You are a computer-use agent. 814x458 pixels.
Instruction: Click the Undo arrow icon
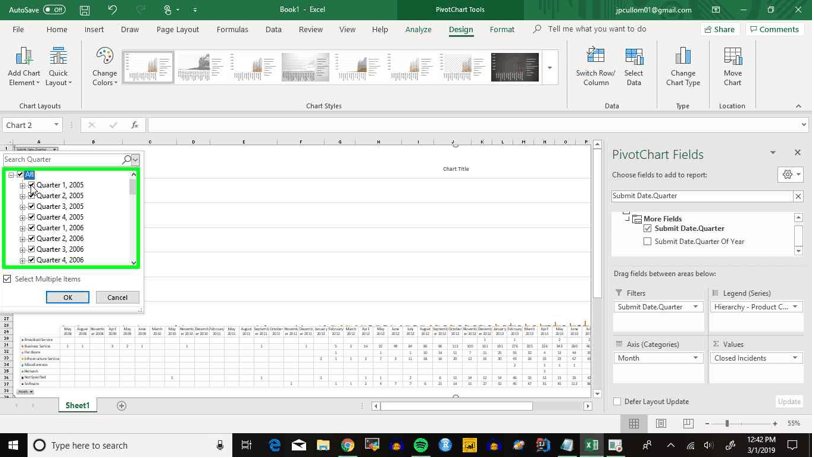click(x=112, y=10)
